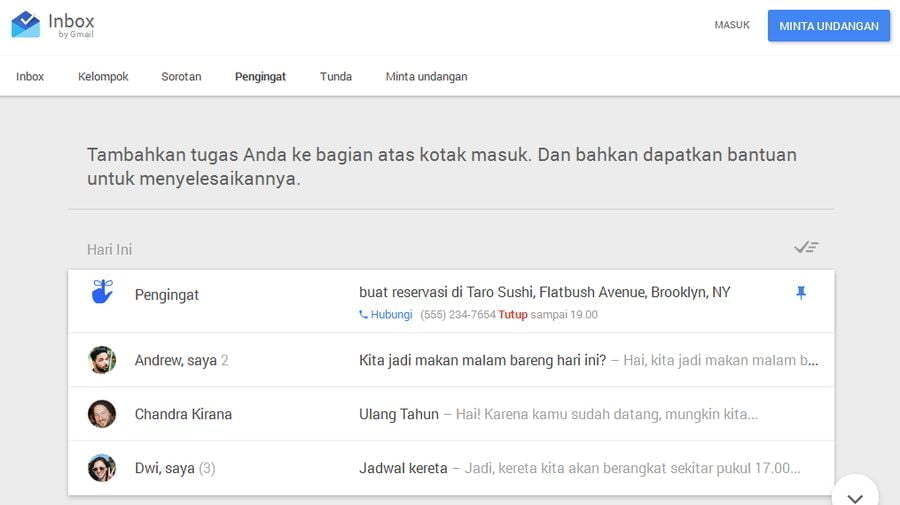Viewport: 900px width, 505px height.
Task: Click the MASUK sign-in link
Action: point(732,25)
